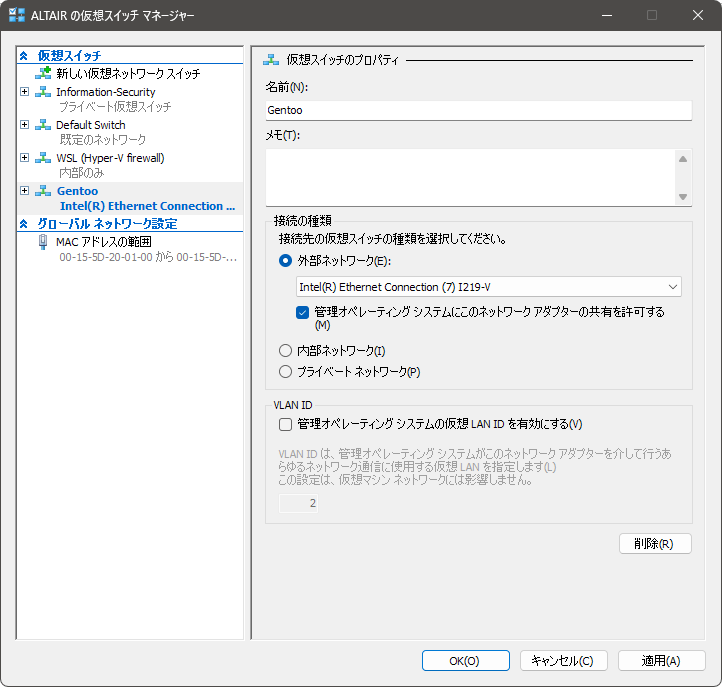Collapse the 仮想スイッチ section chevron
The width and height of the screenshot is (722, 687).
[24, 56]
